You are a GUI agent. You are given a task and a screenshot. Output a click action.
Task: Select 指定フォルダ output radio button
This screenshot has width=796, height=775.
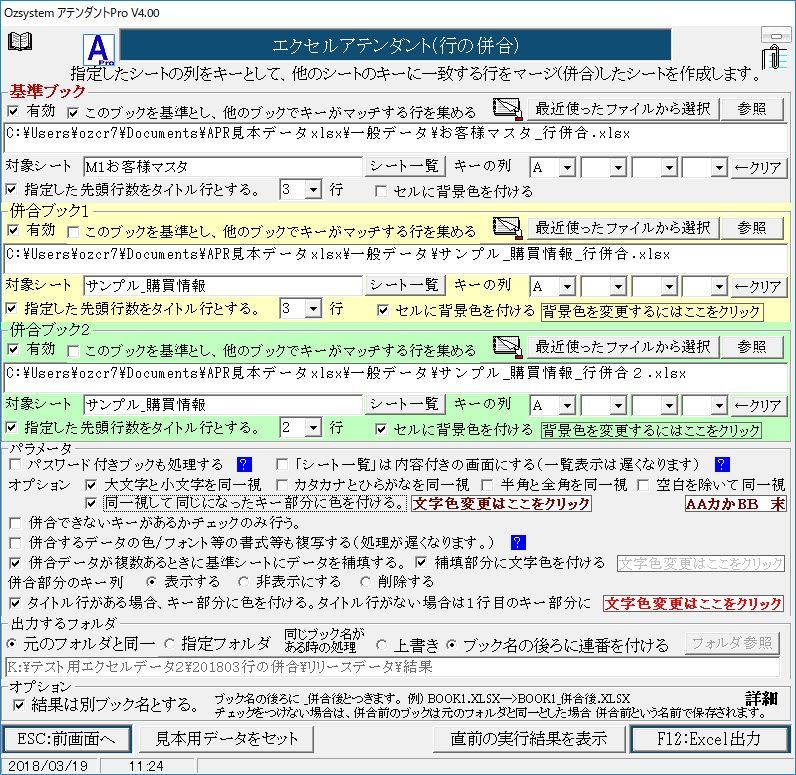tap(170, 645)
